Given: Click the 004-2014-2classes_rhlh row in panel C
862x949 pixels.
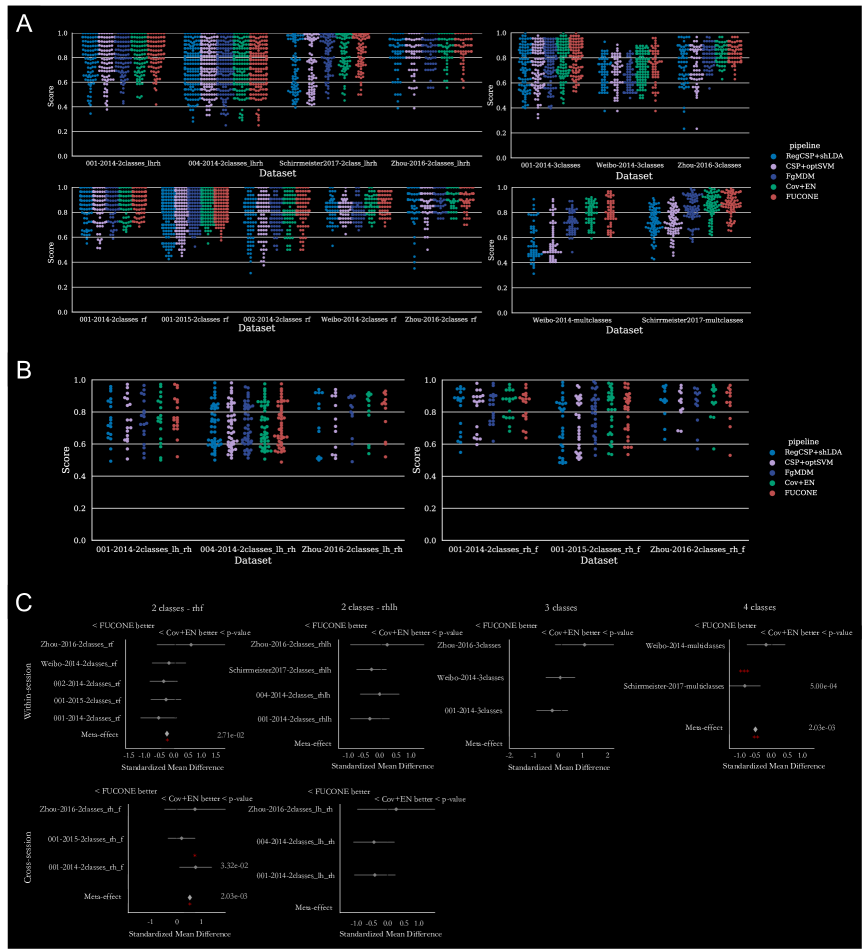Looking at the screenshot, I should point(293,695).
